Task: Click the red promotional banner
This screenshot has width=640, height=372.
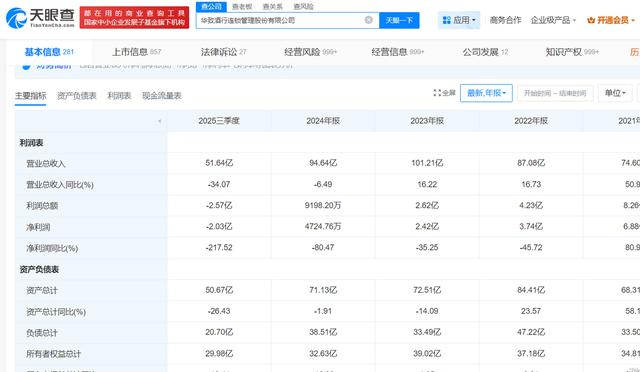Action: click(134, 18)
